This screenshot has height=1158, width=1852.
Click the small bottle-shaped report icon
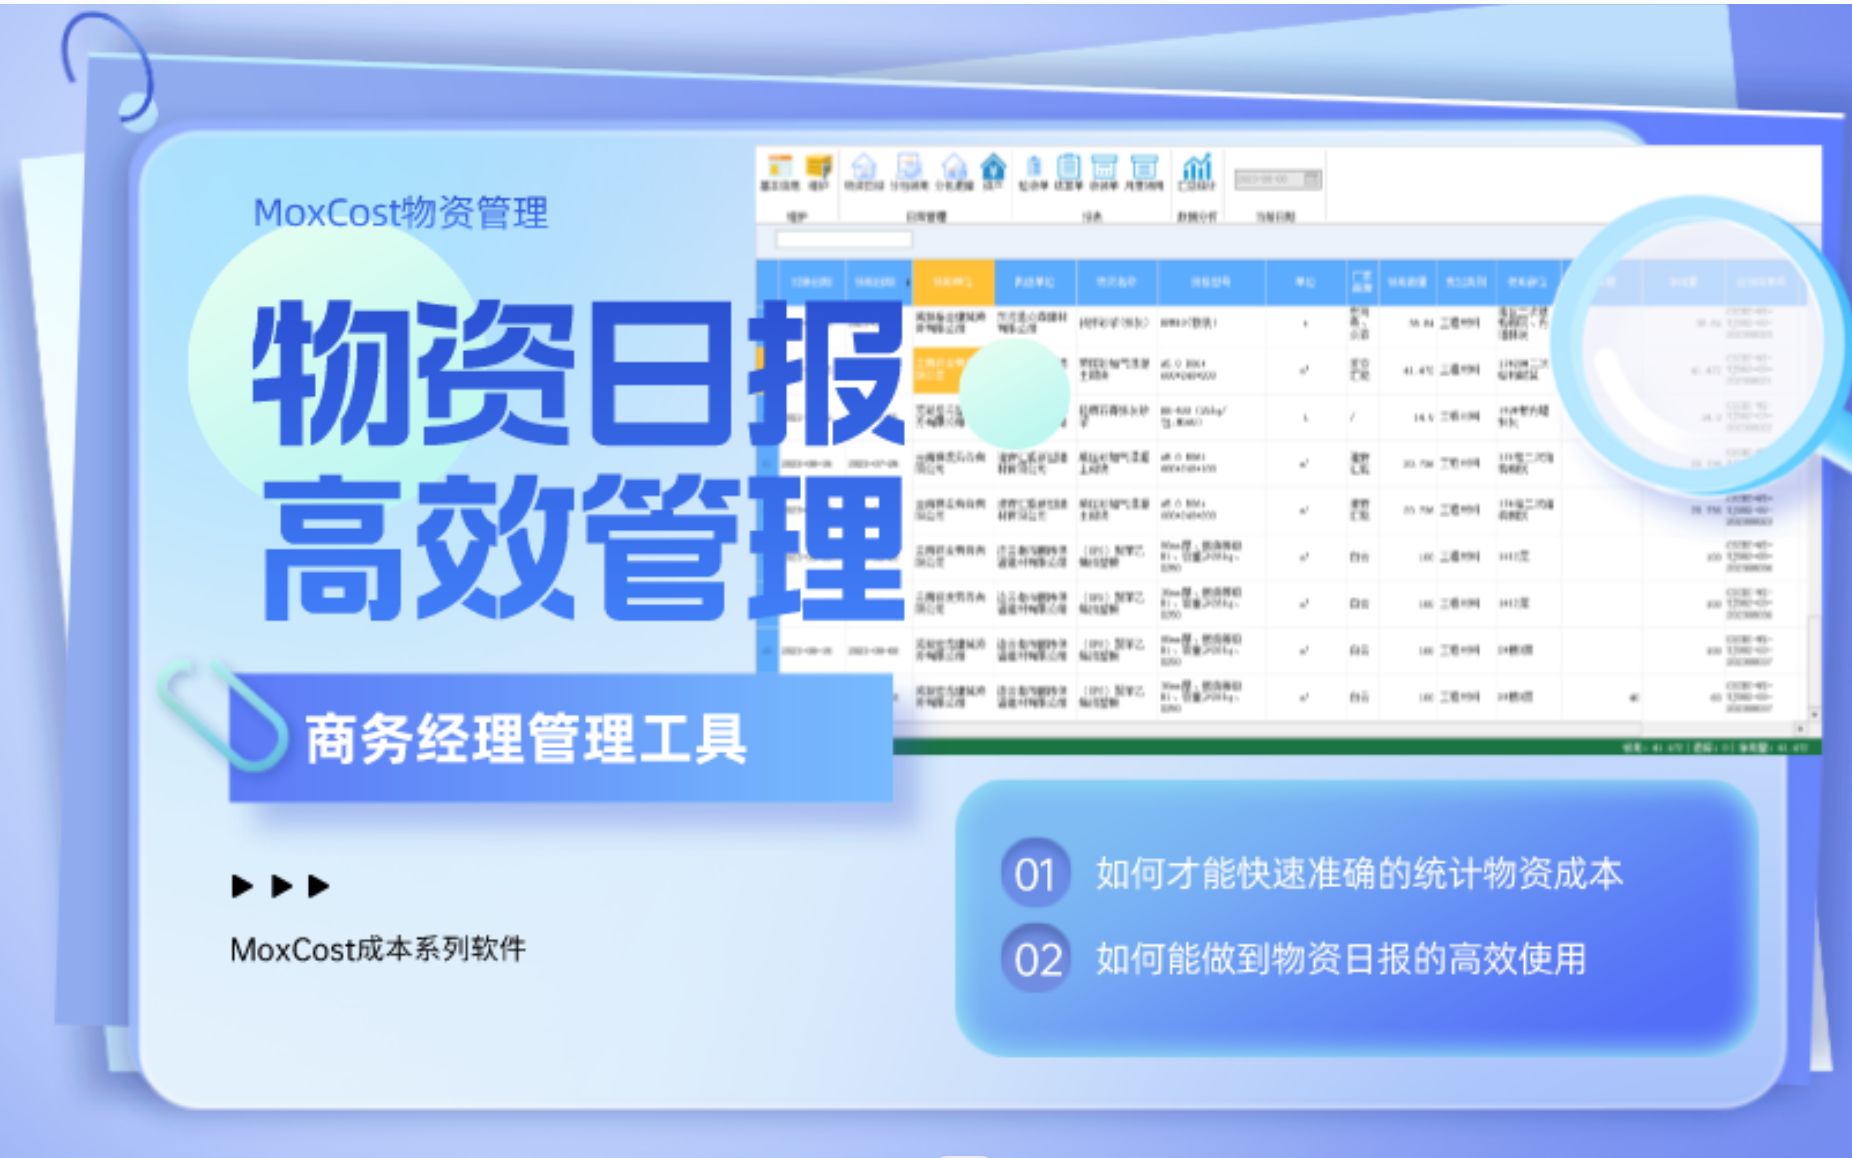1034,166
